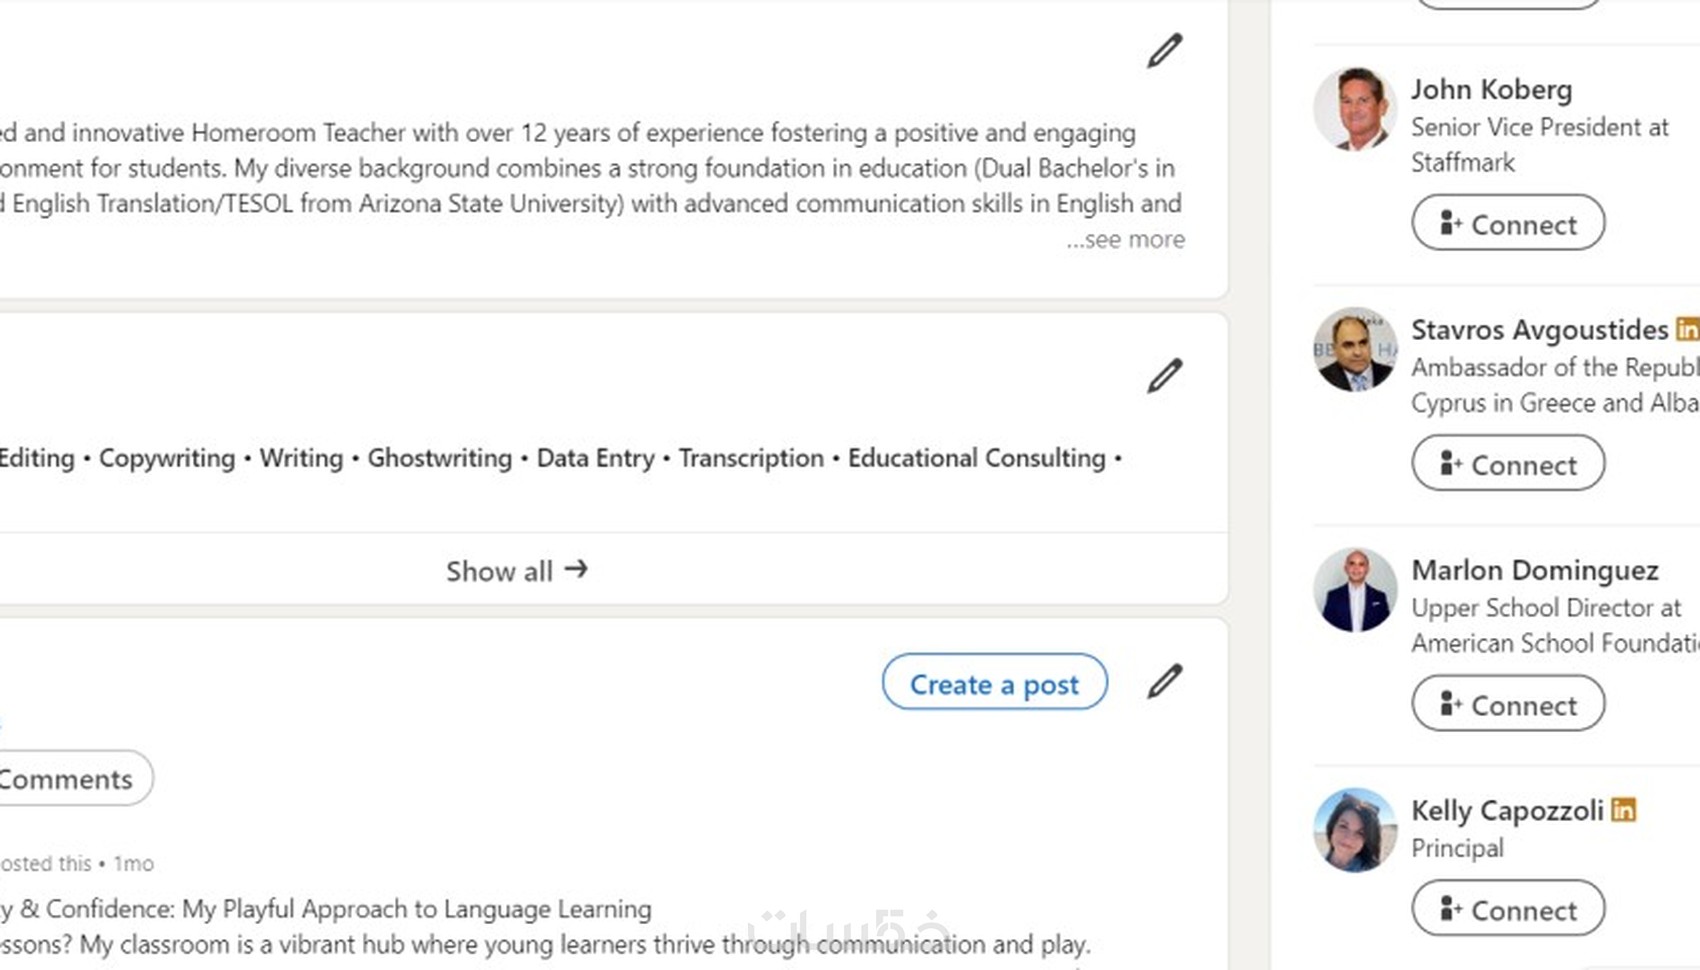Viewport: 1700px width, 970px height.
Task: Open Marlon Dominguez's profile name link
Action: coord(1534,570)
